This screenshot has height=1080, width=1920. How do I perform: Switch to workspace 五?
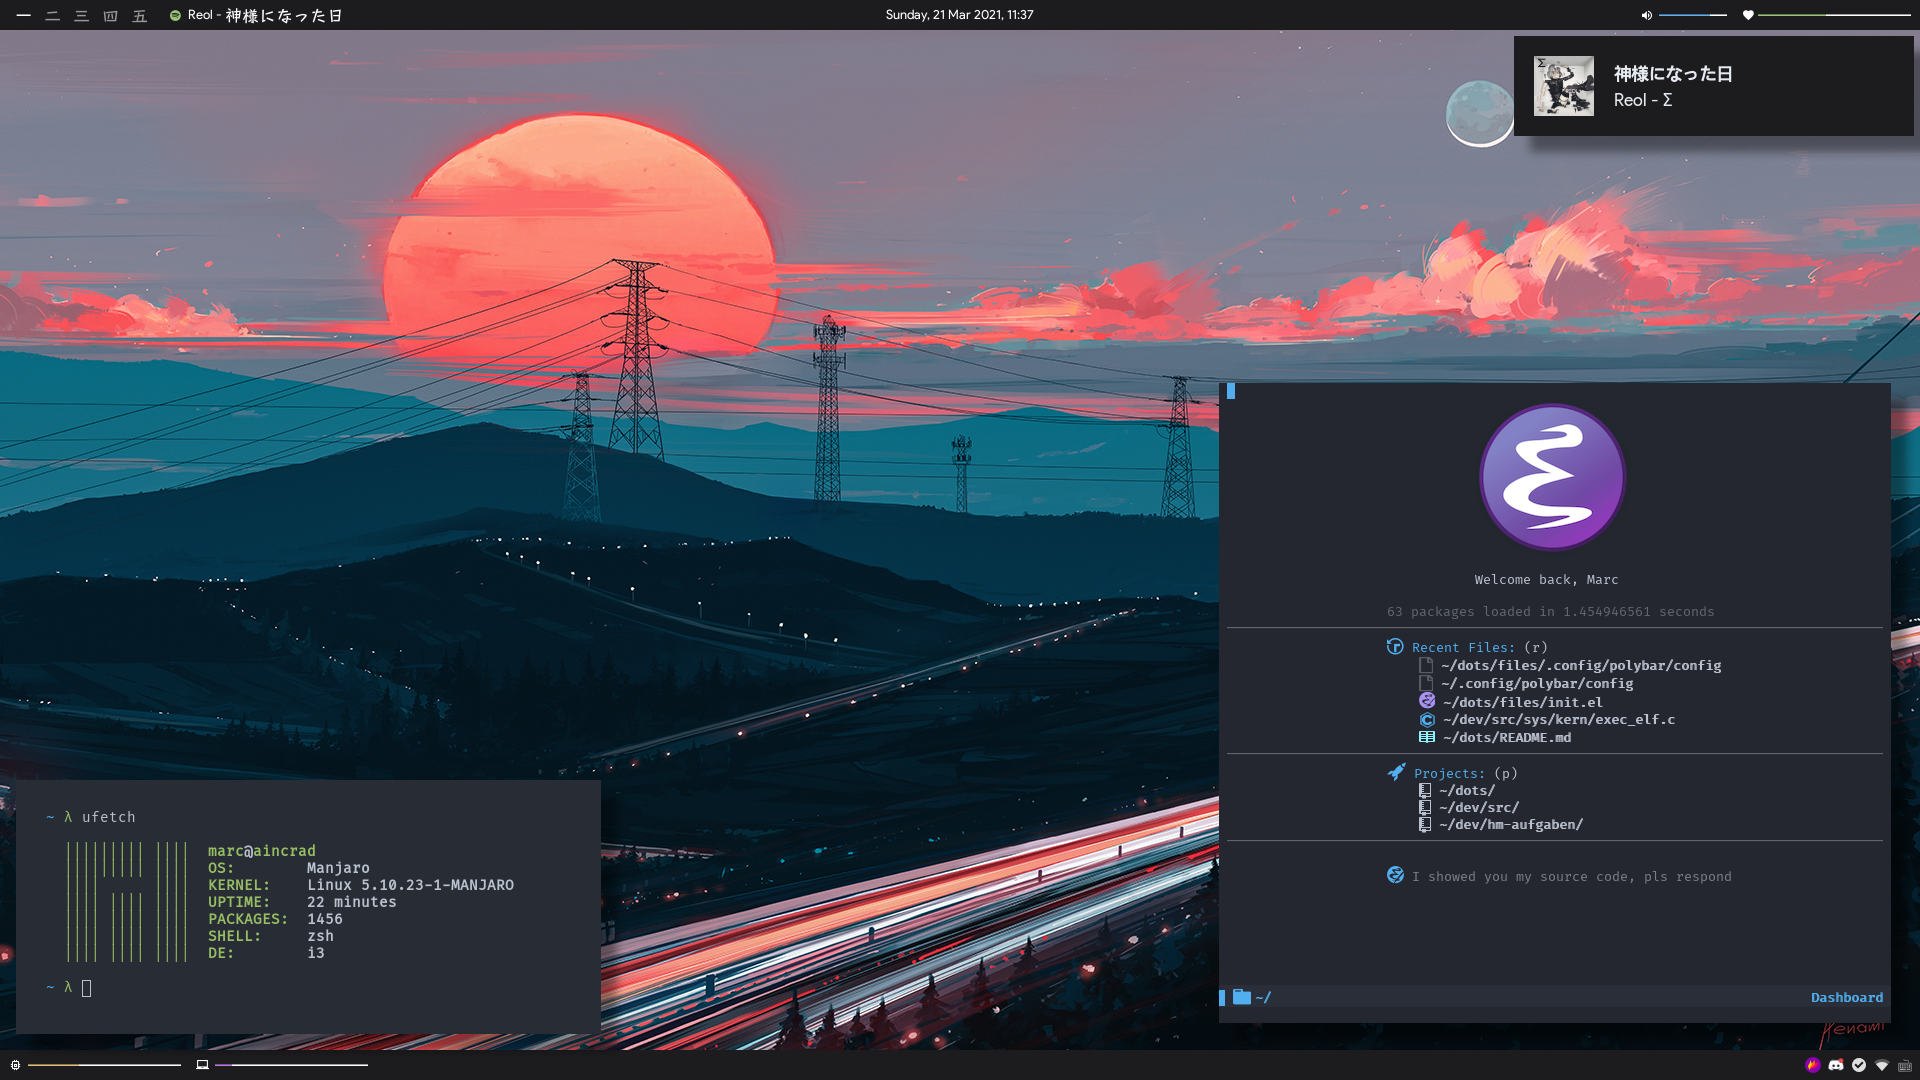[139, 15]
